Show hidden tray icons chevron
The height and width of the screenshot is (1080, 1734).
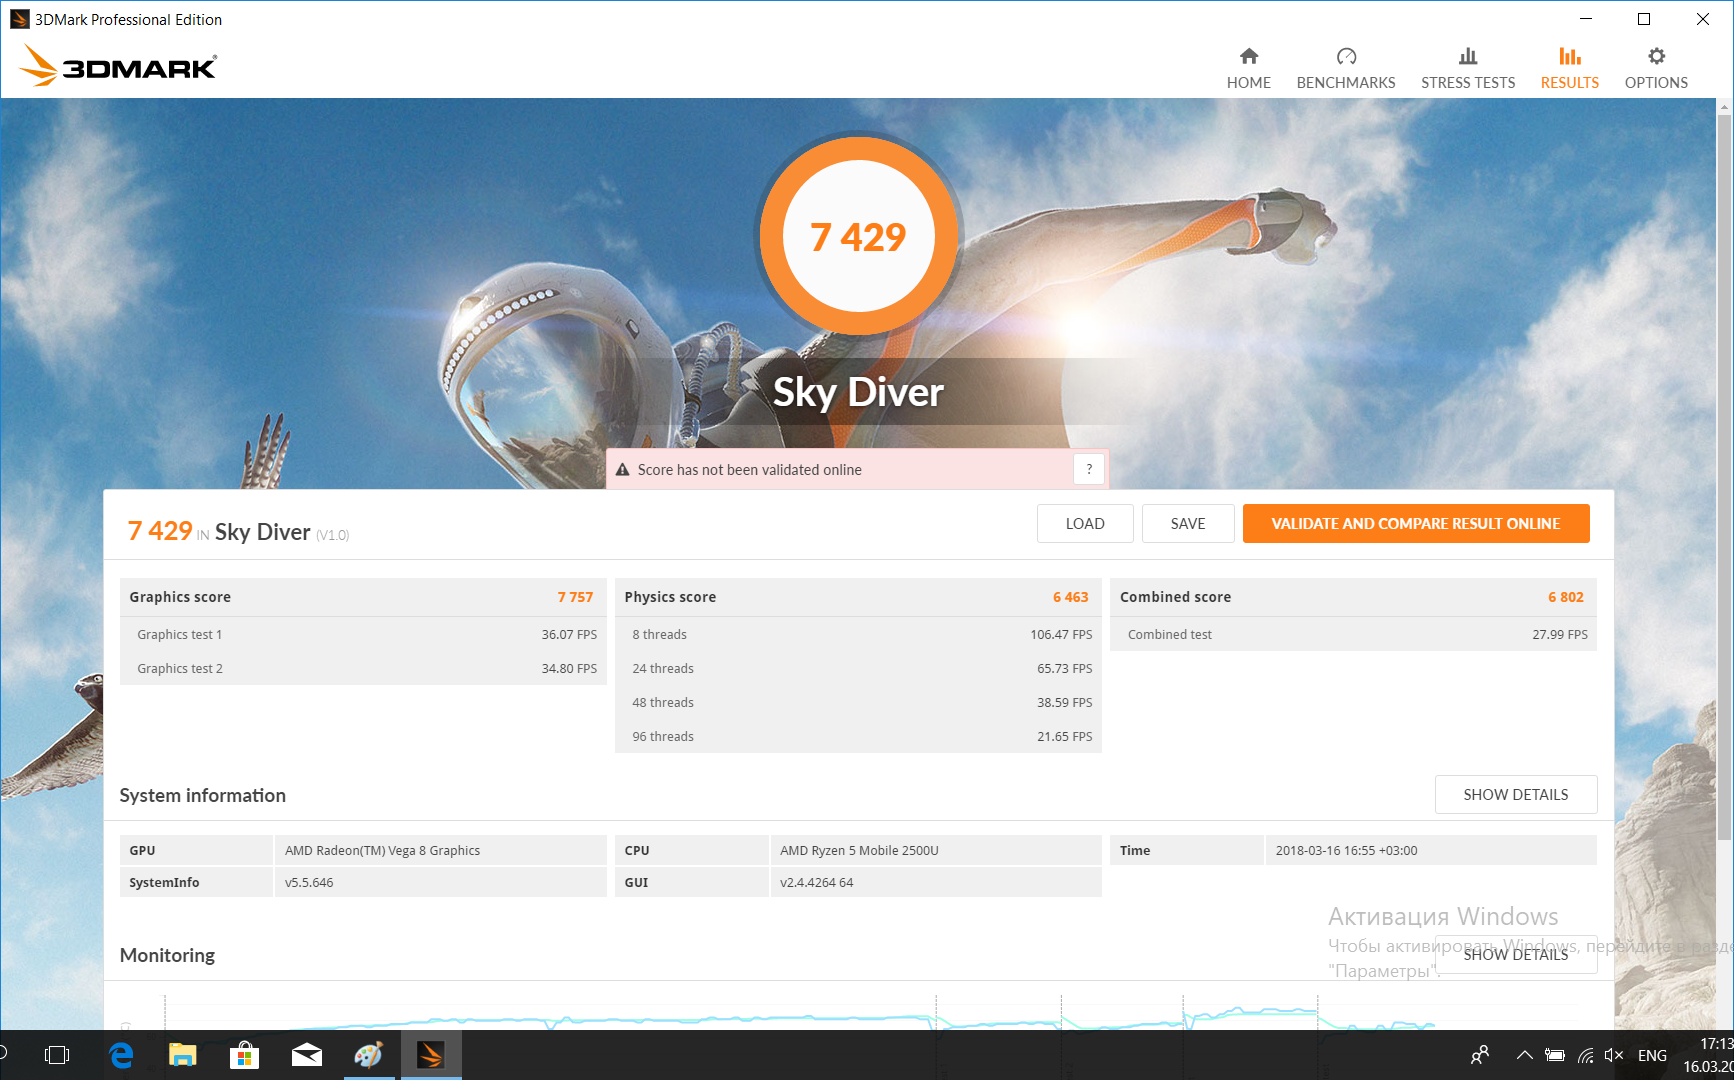pyautogui.click(x=1524, y=1055)
